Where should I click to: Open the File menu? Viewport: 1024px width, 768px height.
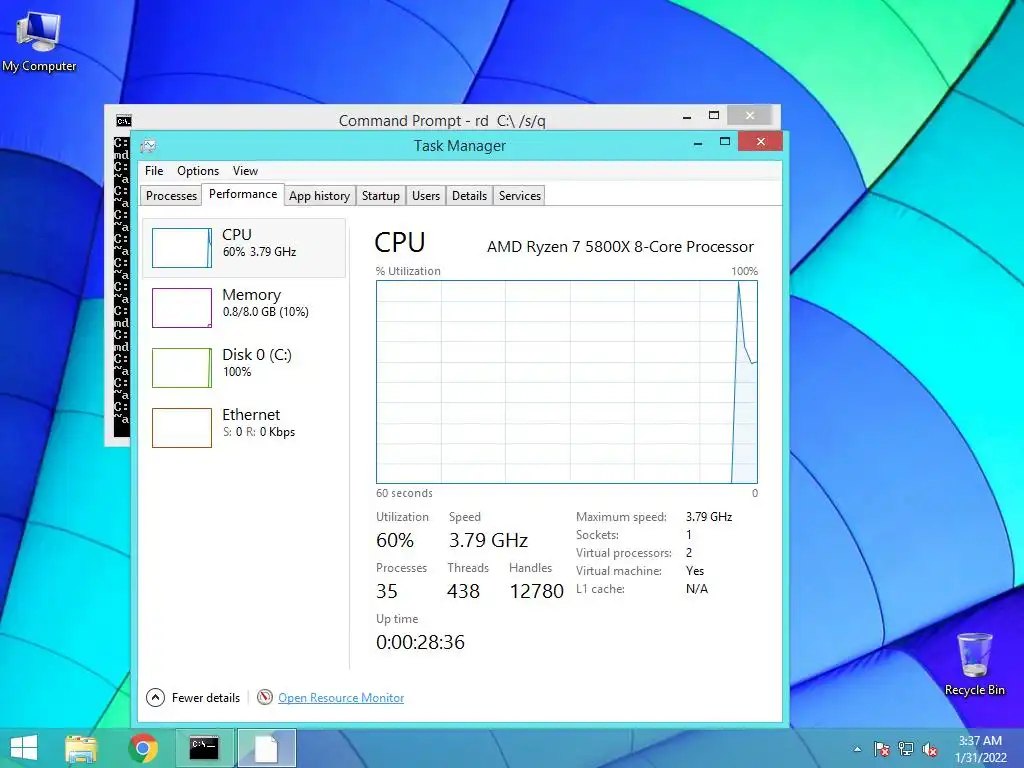click(154, 170)
